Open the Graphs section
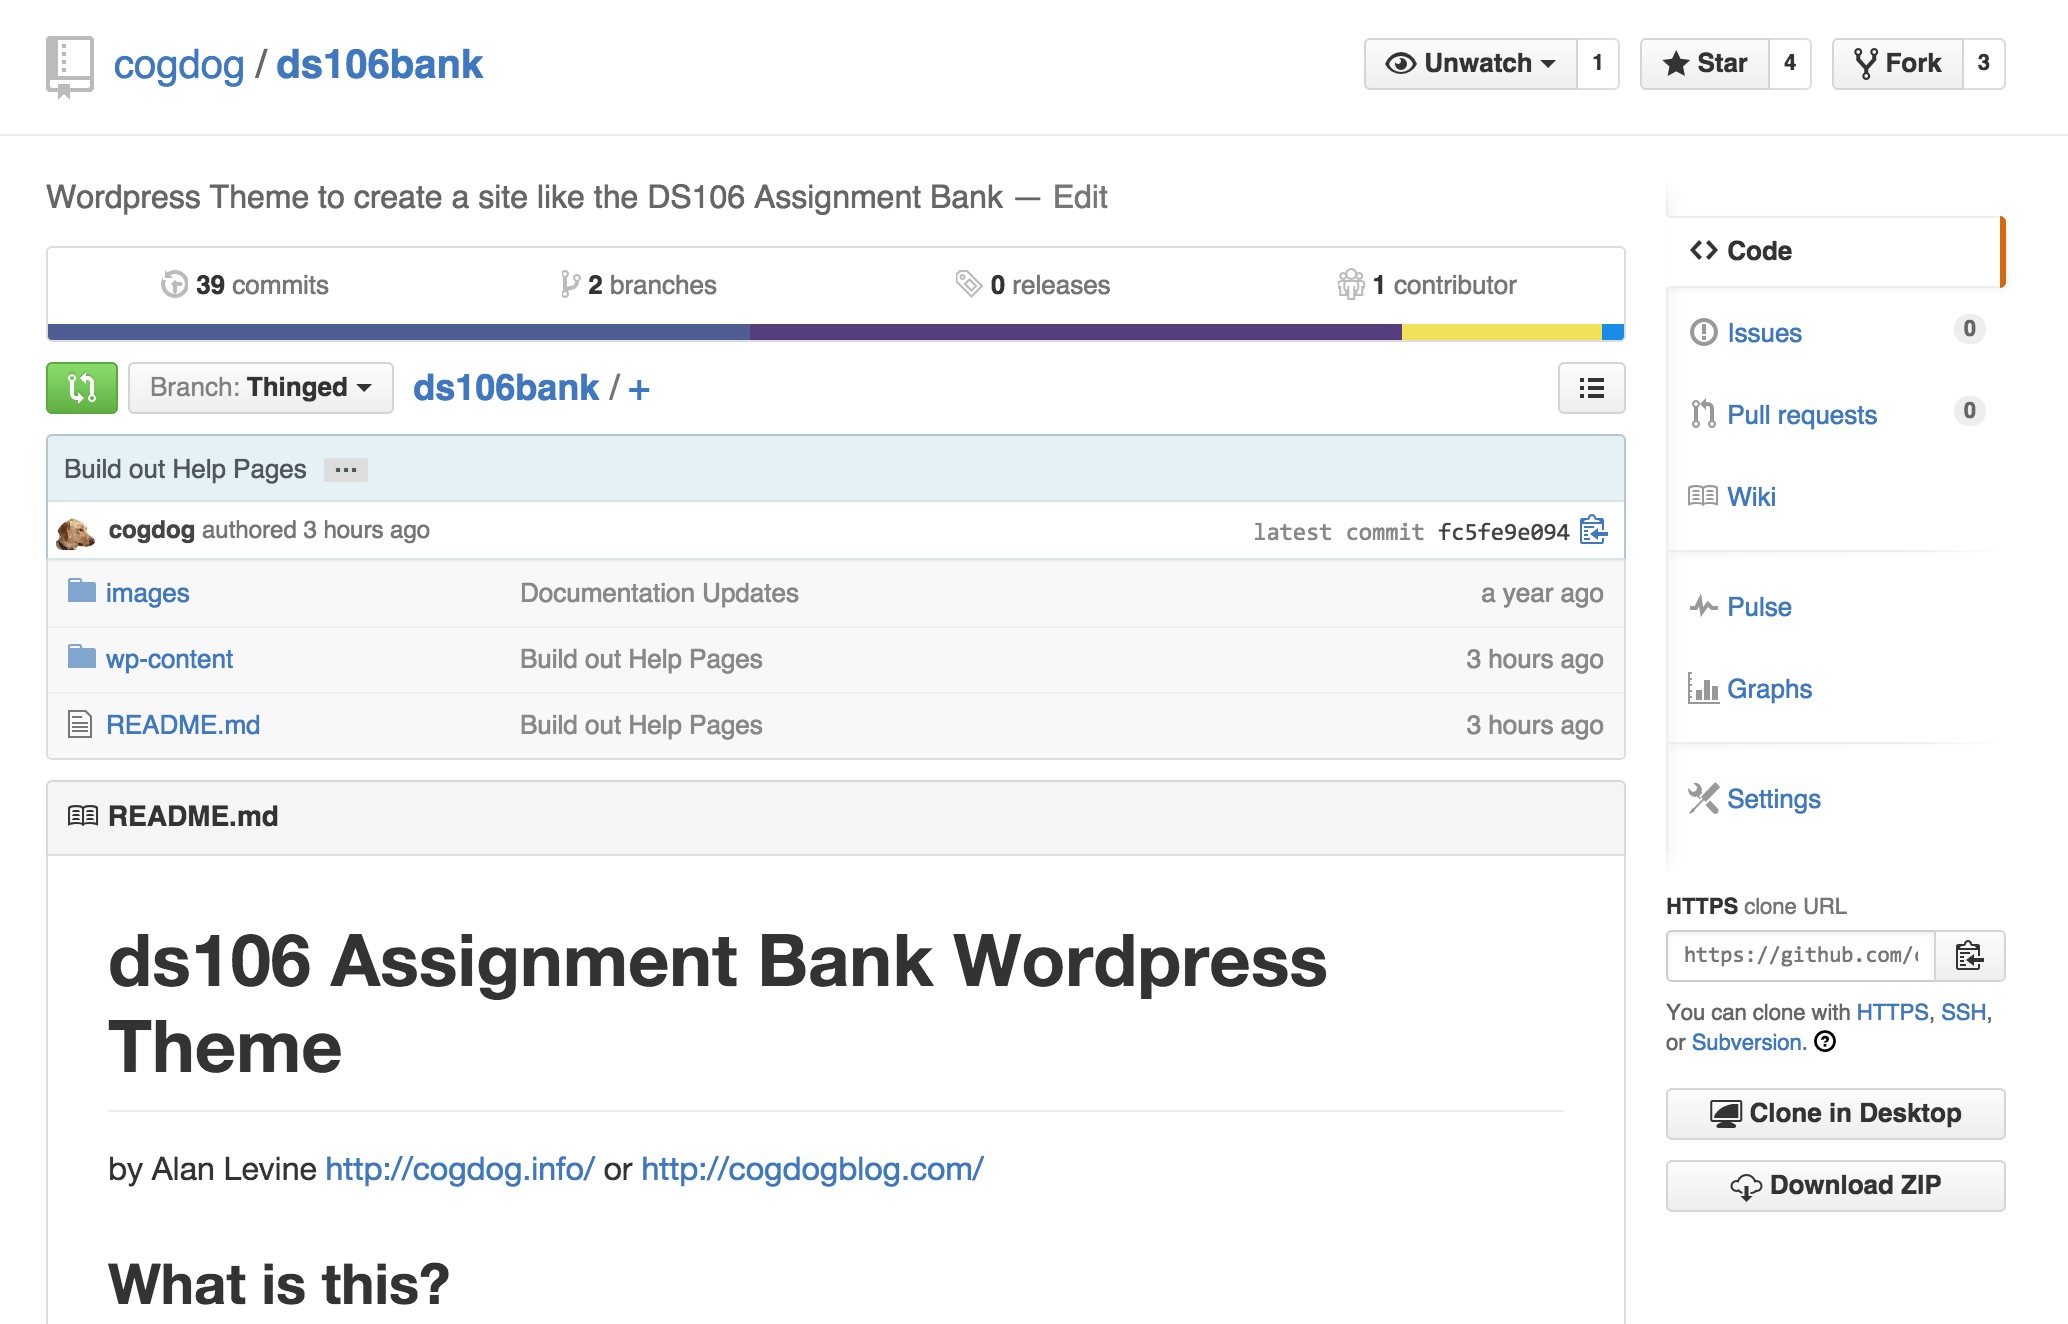 pos(1768,688)
